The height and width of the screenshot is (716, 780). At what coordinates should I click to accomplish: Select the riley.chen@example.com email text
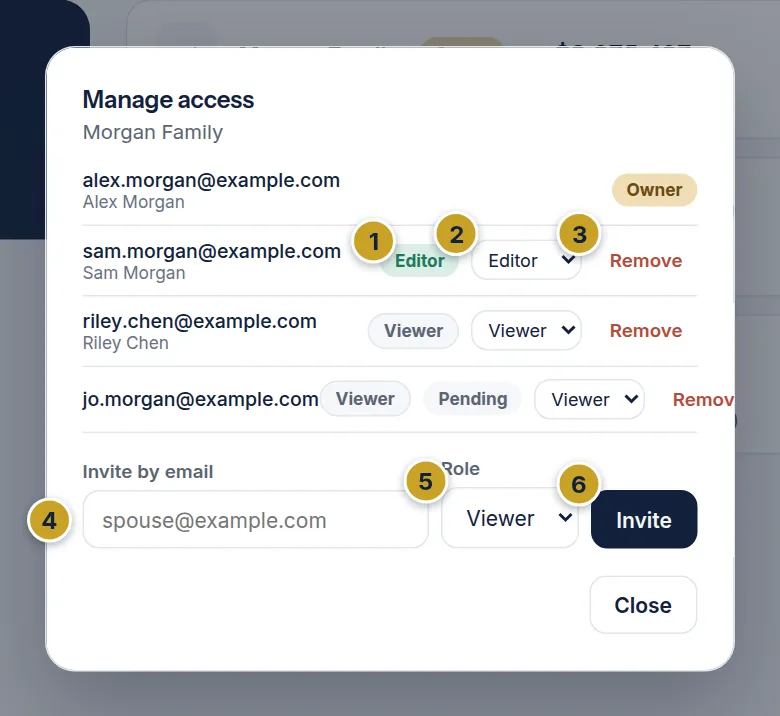point(199,321)
